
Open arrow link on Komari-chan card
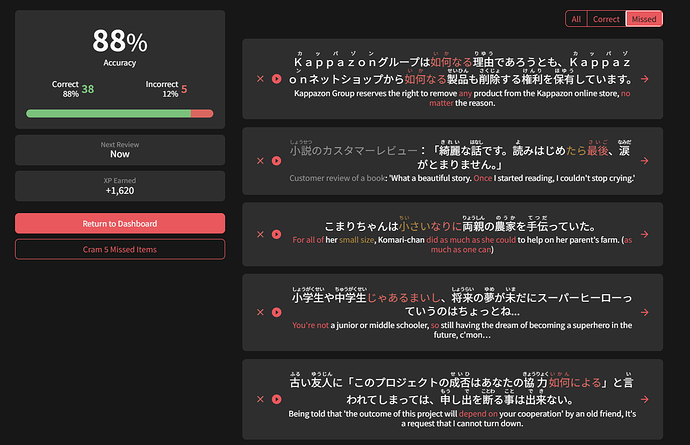pyautogui.click(x=646, y=233)
